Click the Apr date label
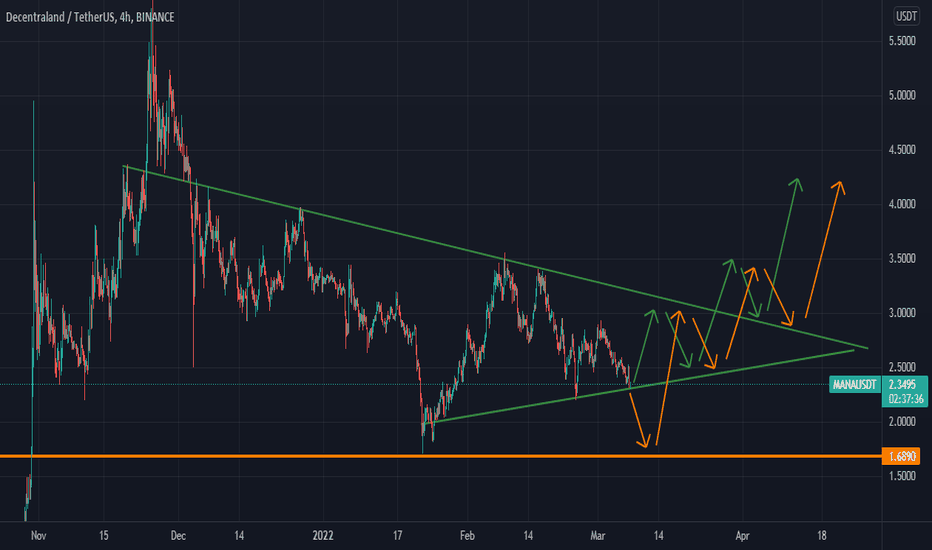This screenshot has width=932, height=550. (742, 536)
